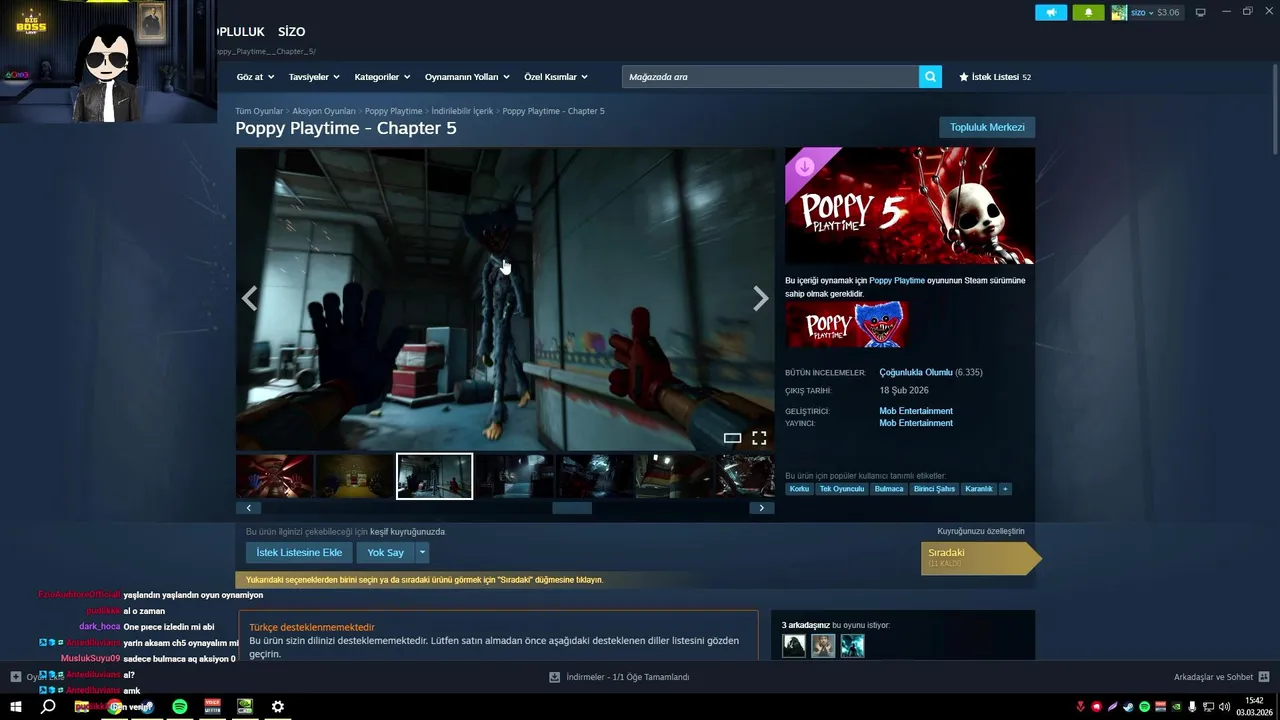The width and height of the screenshot is (1280, 720).
Task: Open the Poppy Playtime base game image
Action: [847, 324]
